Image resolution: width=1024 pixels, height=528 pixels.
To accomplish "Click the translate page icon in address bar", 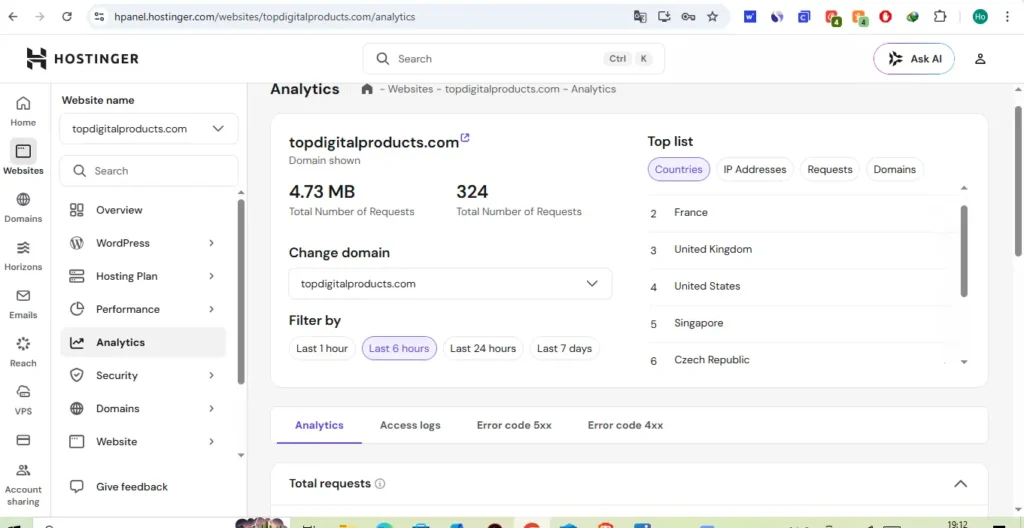I will [x=640, y=17].
